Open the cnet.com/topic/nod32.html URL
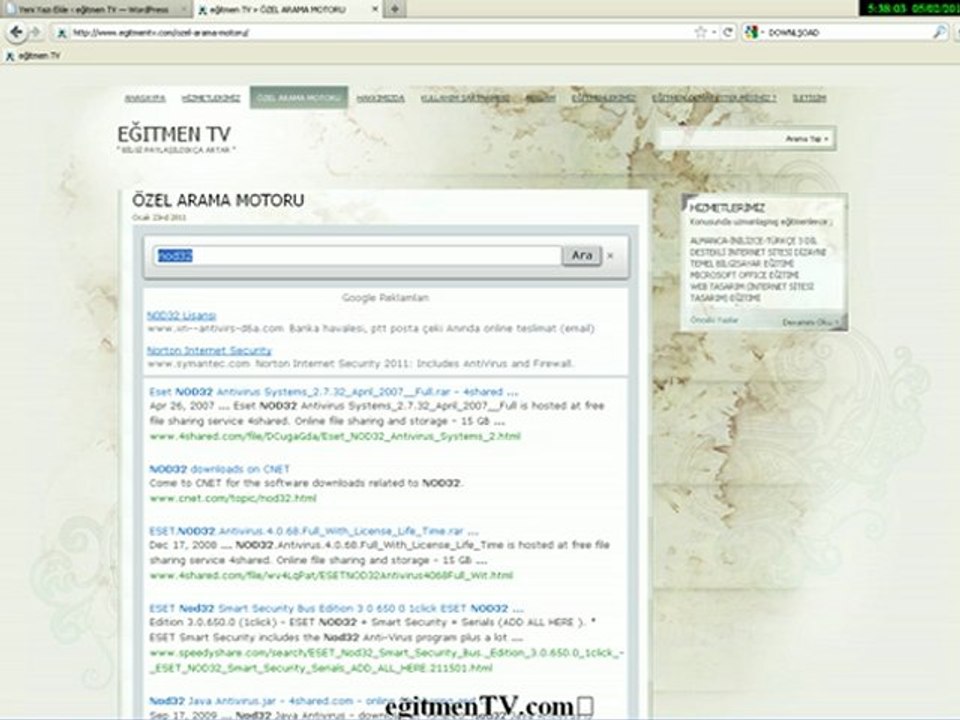Image resolution: width=960 pixels, height=720 pixels. pos(233,498)
